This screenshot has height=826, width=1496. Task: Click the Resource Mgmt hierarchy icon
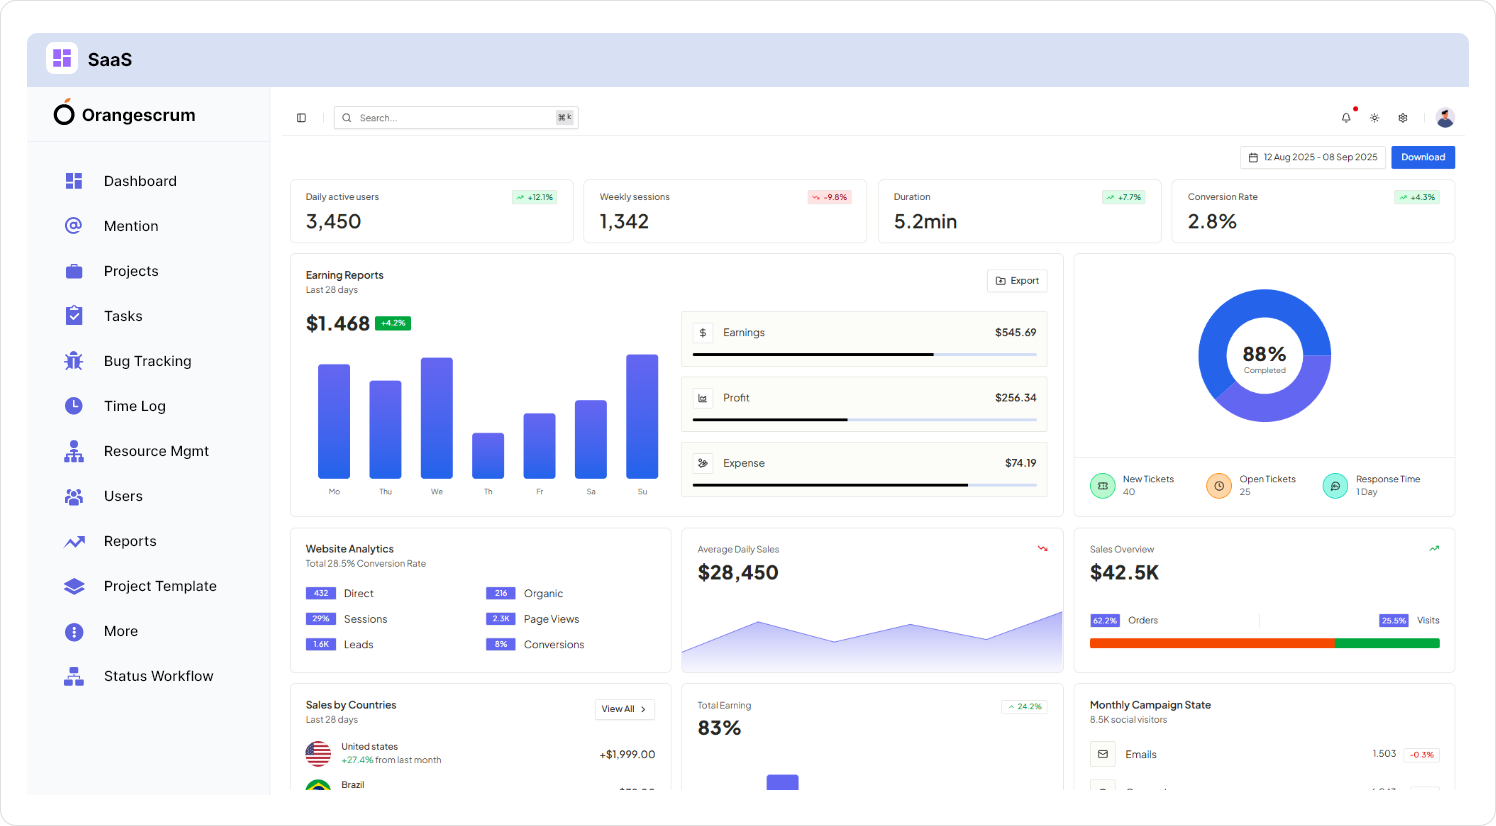[74, 451]
